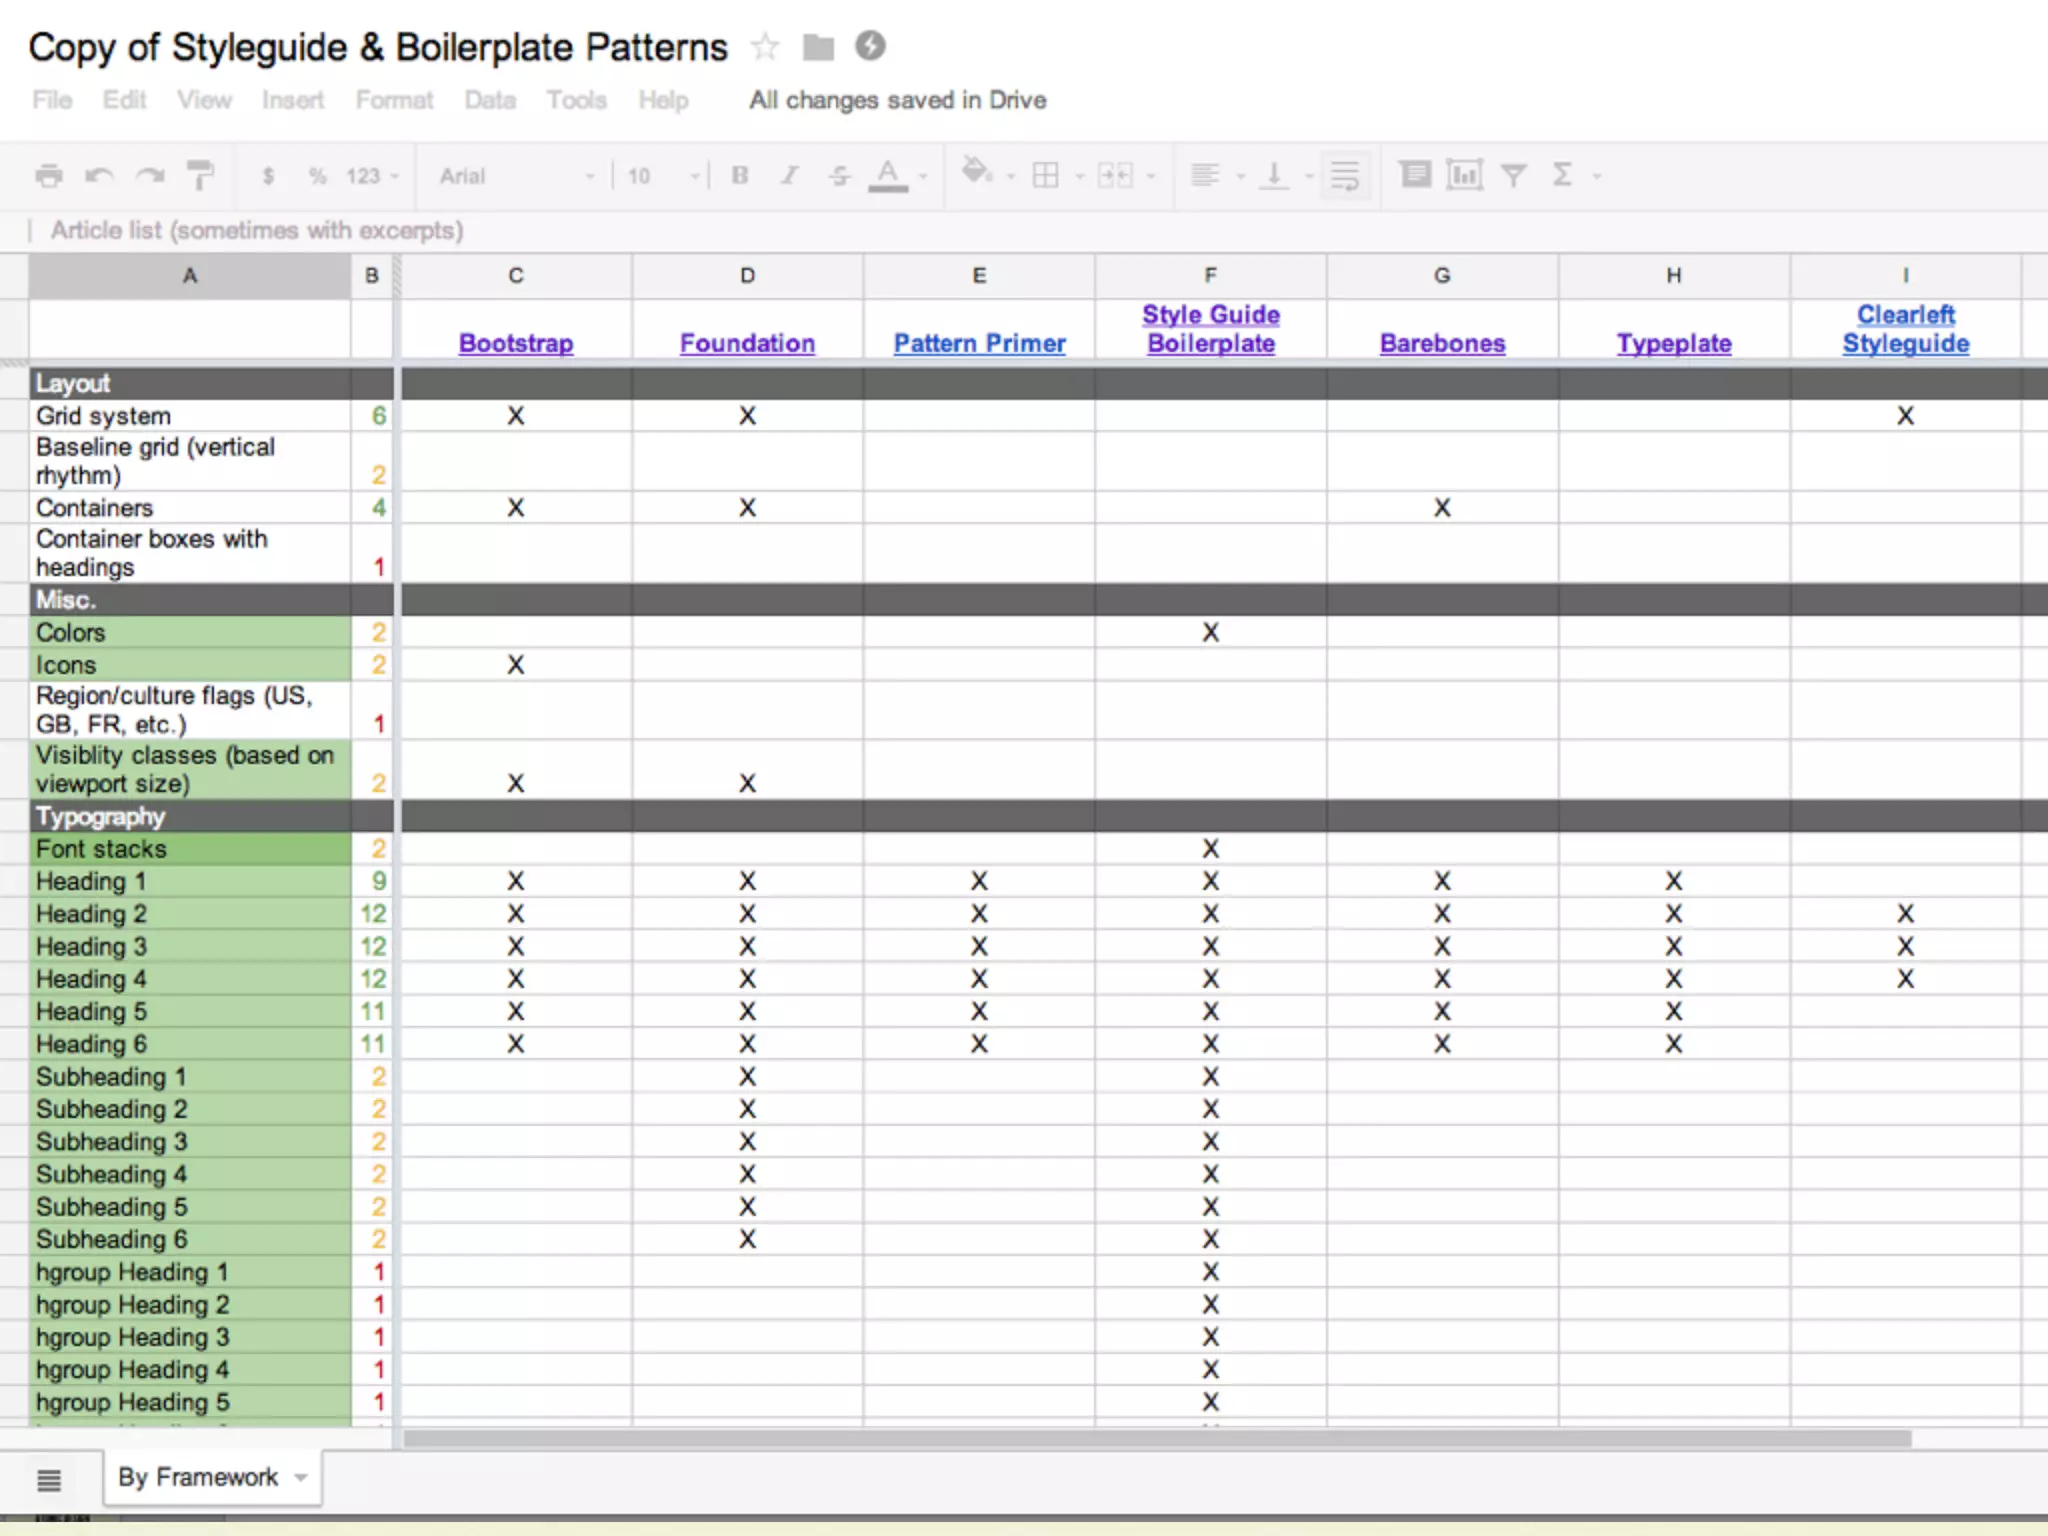Click the Pattern Primer hyperlink
Image resolution: width=2048 pixels, height=1536 pixels.
979,343
